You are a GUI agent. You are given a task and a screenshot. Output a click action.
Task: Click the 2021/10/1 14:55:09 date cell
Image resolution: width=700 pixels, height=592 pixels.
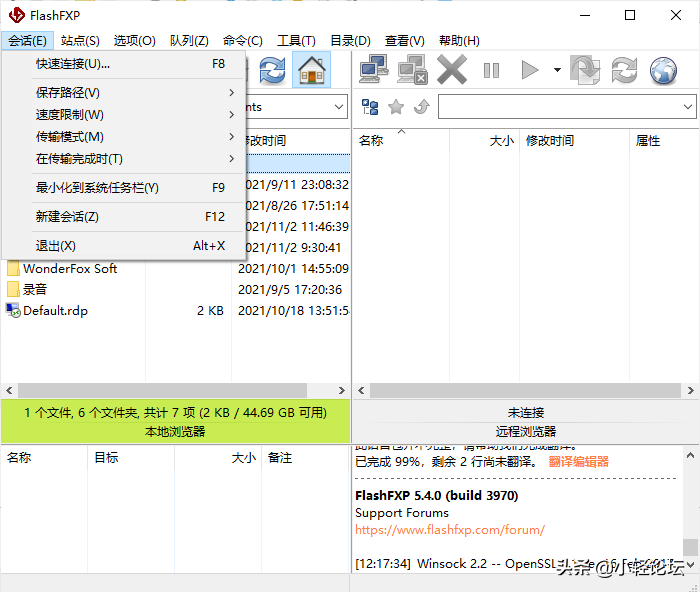pos(293,268)
